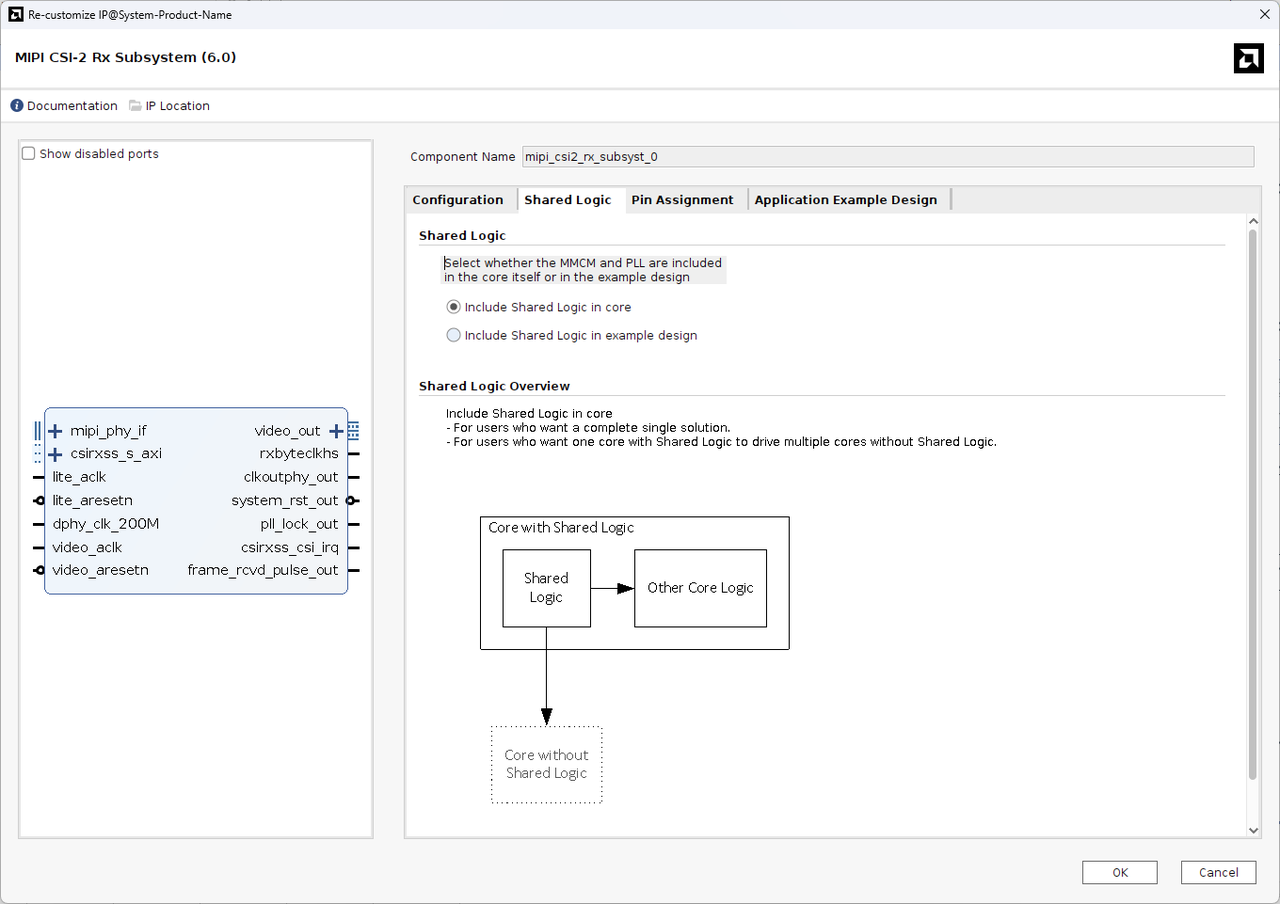1280x904 pixels.
Task: Click the Documentation info icon
Action: click(17, 106)
